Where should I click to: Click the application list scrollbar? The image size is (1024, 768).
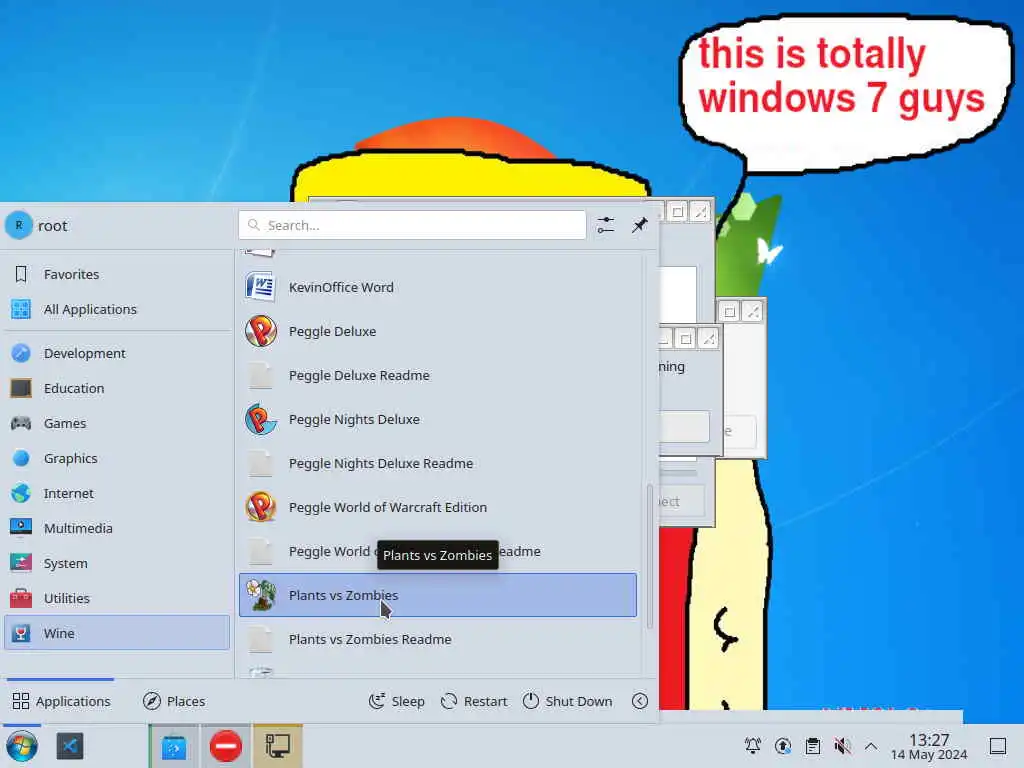(649, 556)
